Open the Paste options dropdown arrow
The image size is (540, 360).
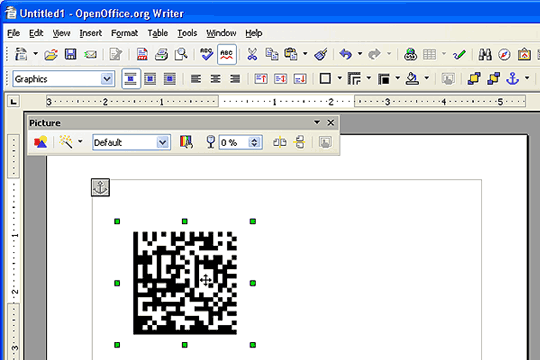pos(305,54)
